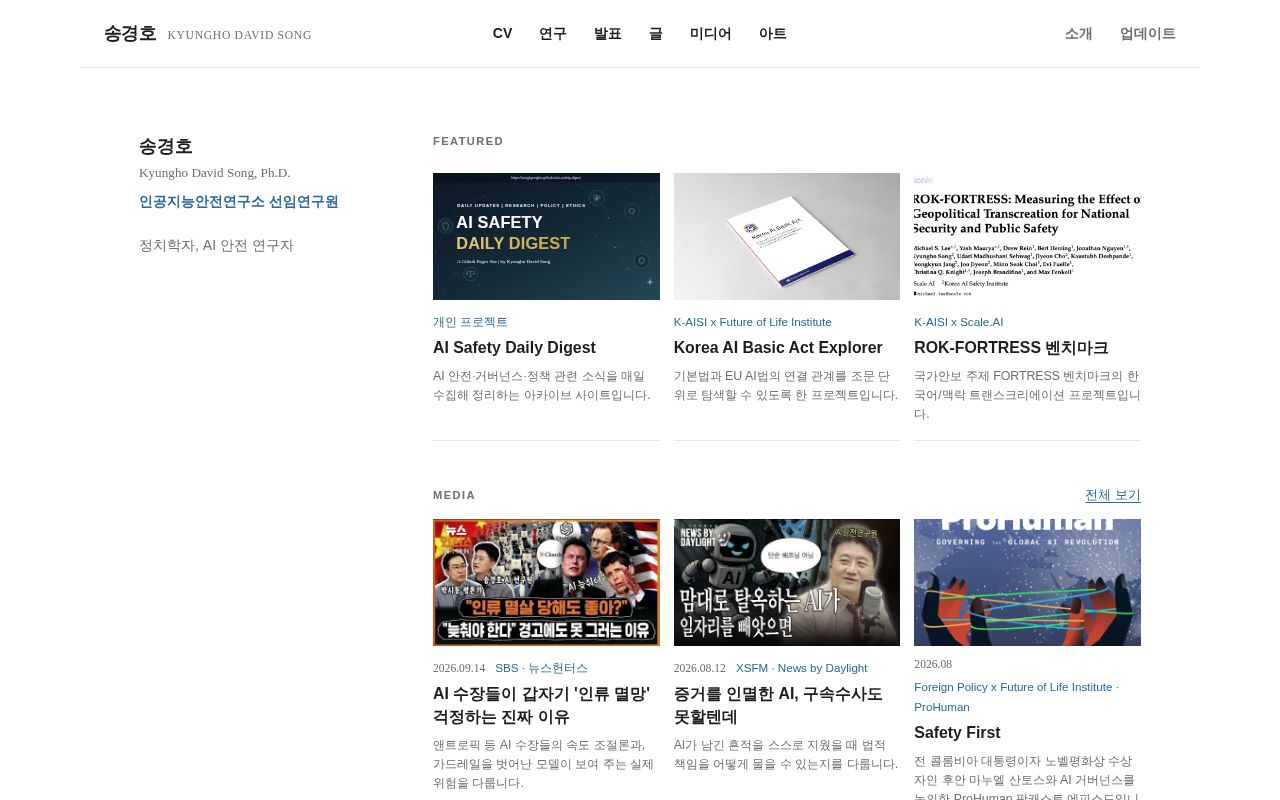Open the News by Daylight video thumbnail
The image size is (1280, 800).
coord(787,582)
